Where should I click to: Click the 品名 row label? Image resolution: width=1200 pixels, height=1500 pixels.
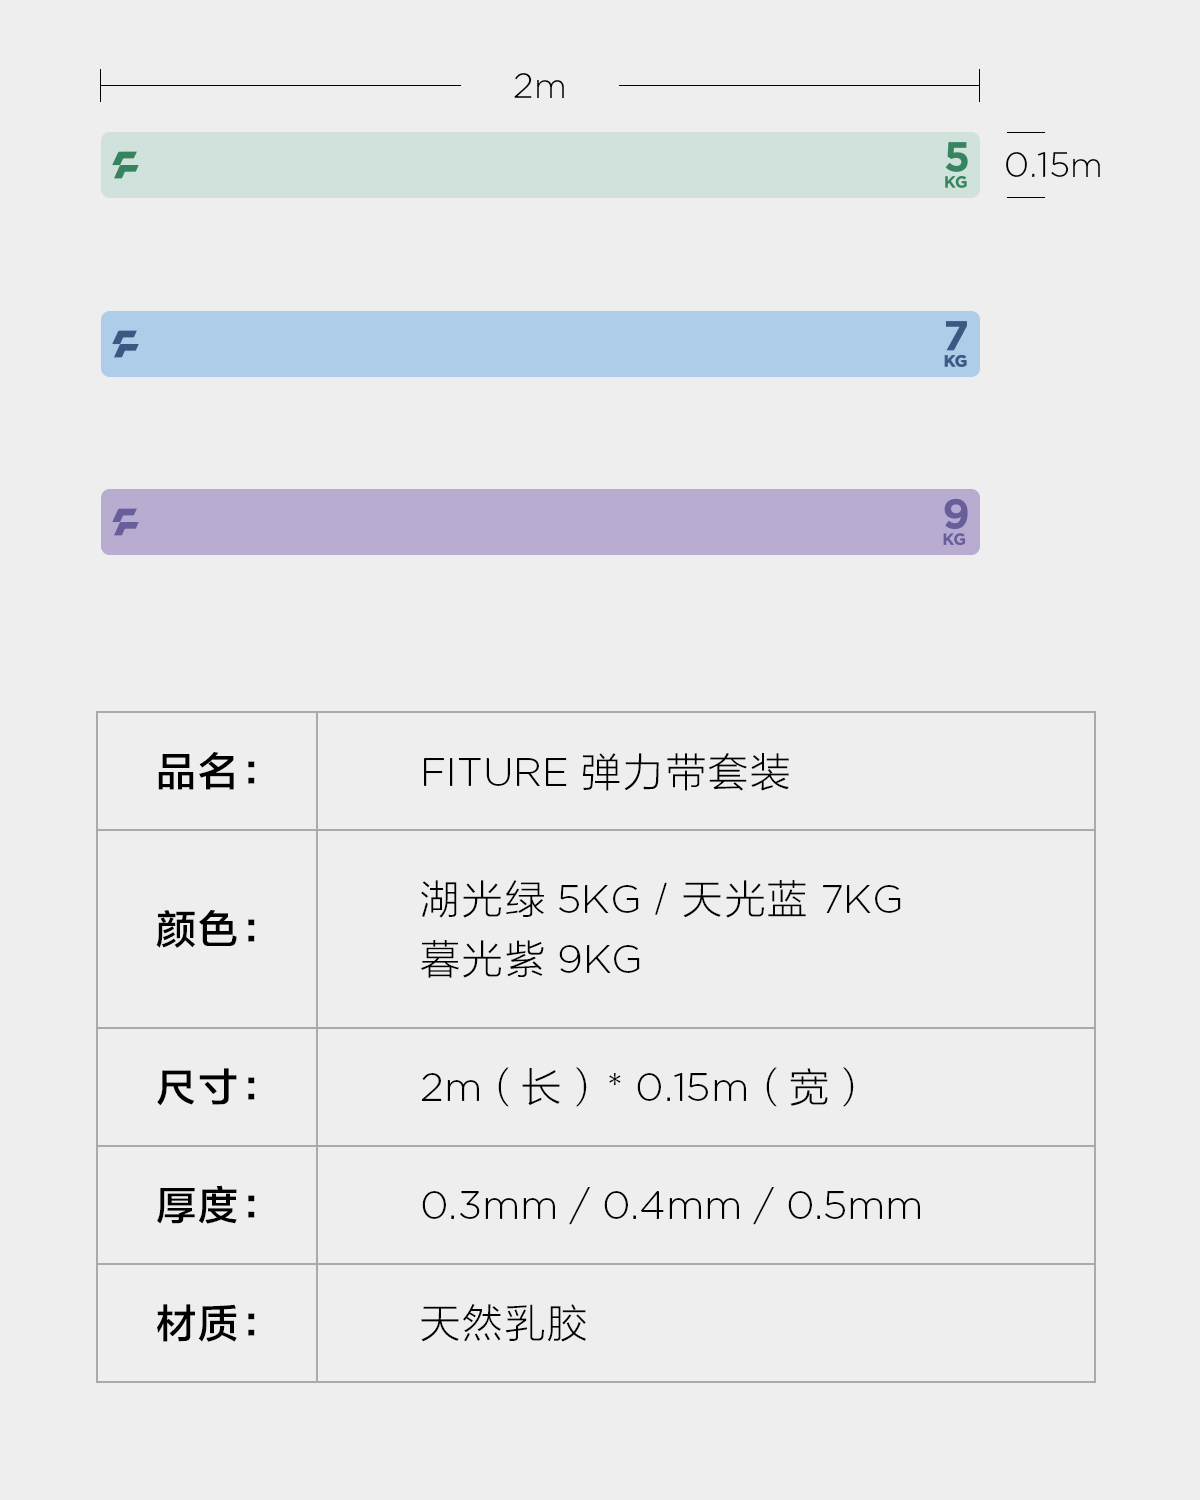tap(207, 772)
